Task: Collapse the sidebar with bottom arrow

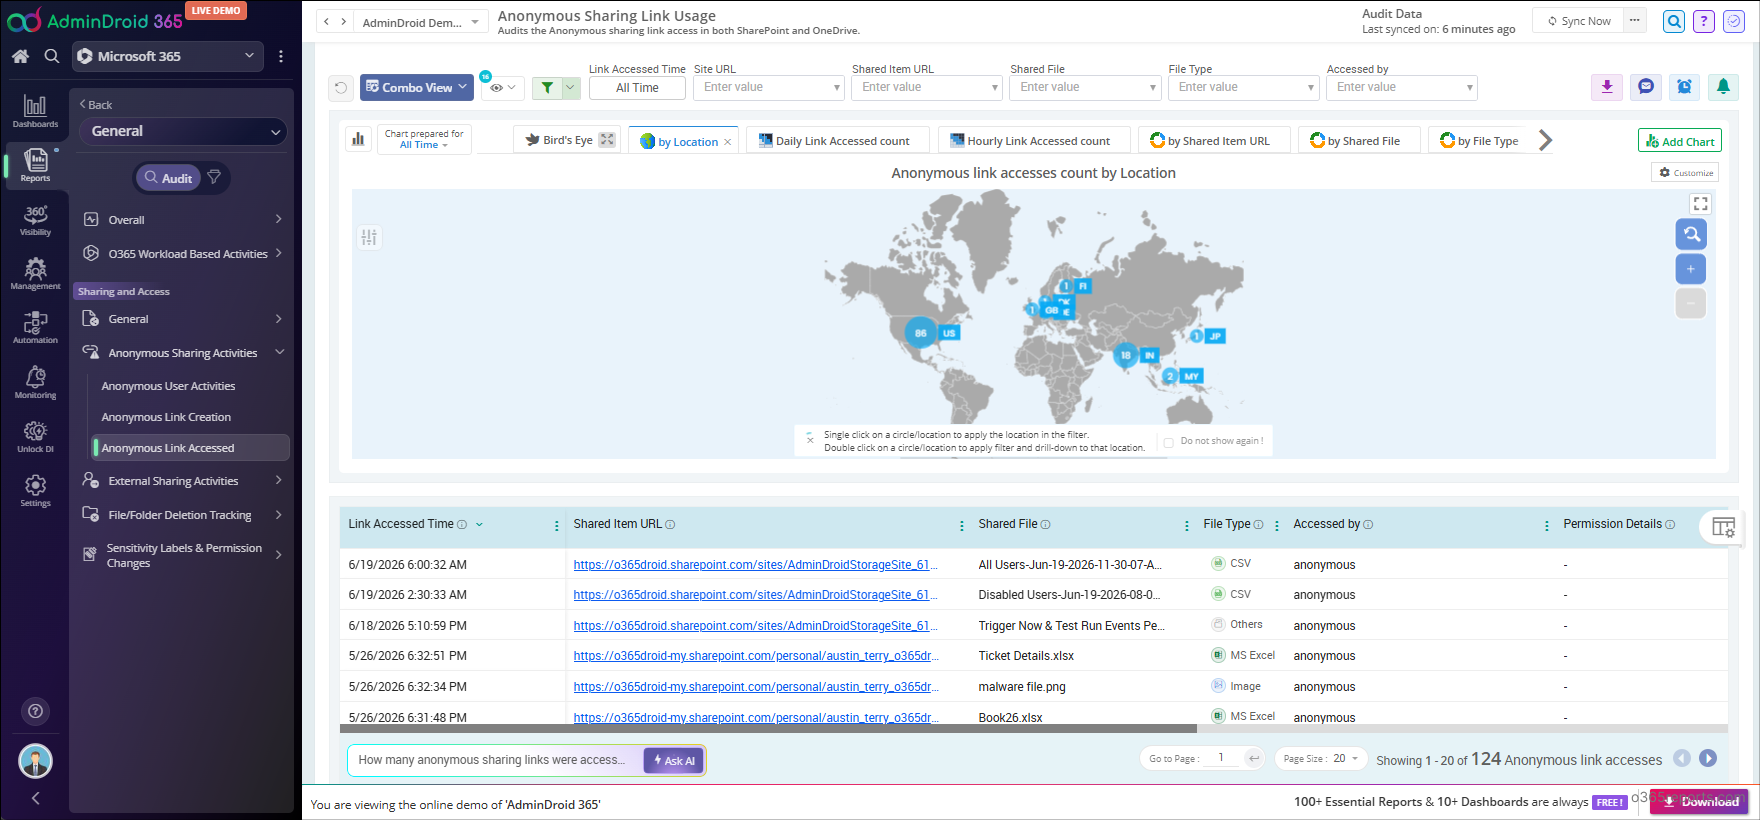Action: pyautogui.click(x=35, y=798)
